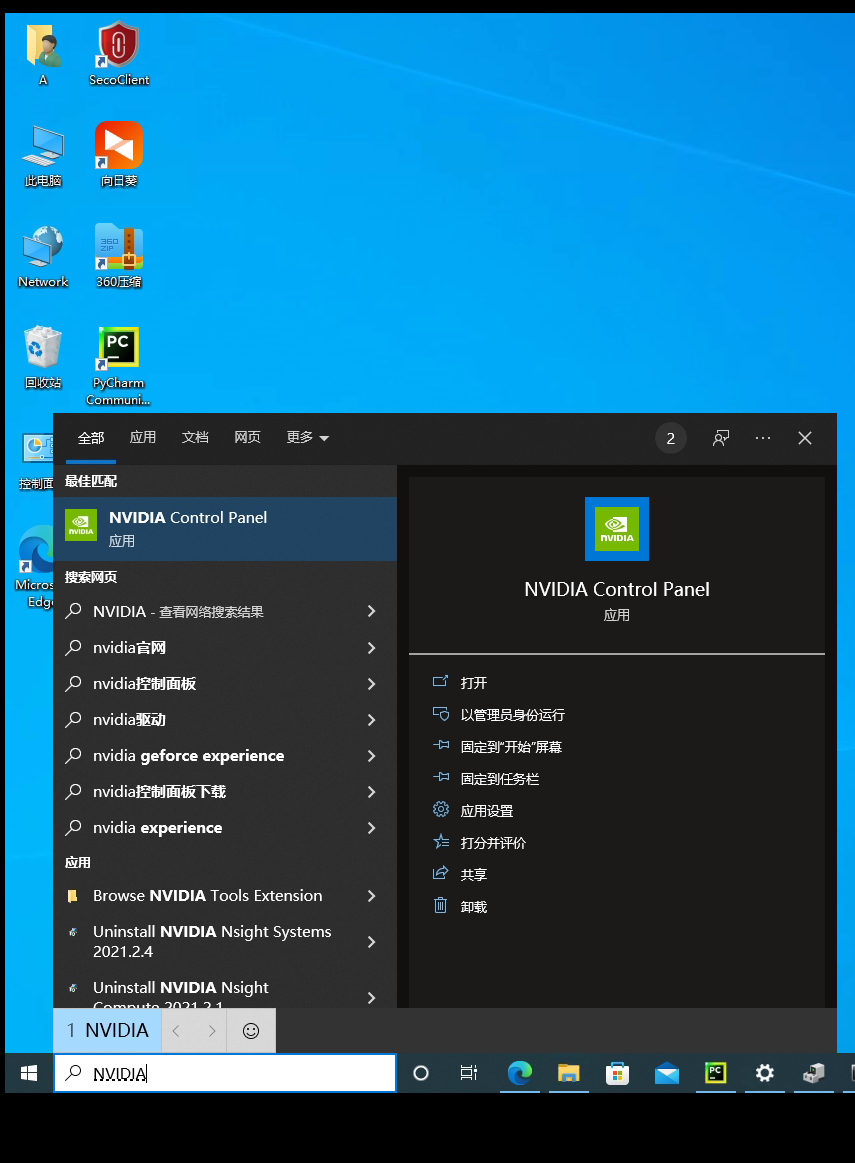Expand the nvidia控制面板下载 suggestion arrow
This screenshot has height=1163, width=855.
coord(372,791)
